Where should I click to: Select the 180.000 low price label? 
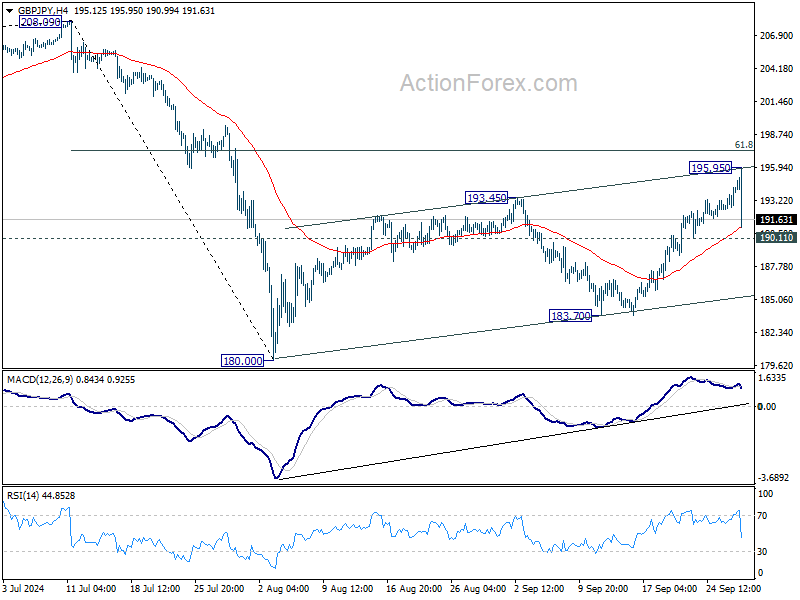243,361
